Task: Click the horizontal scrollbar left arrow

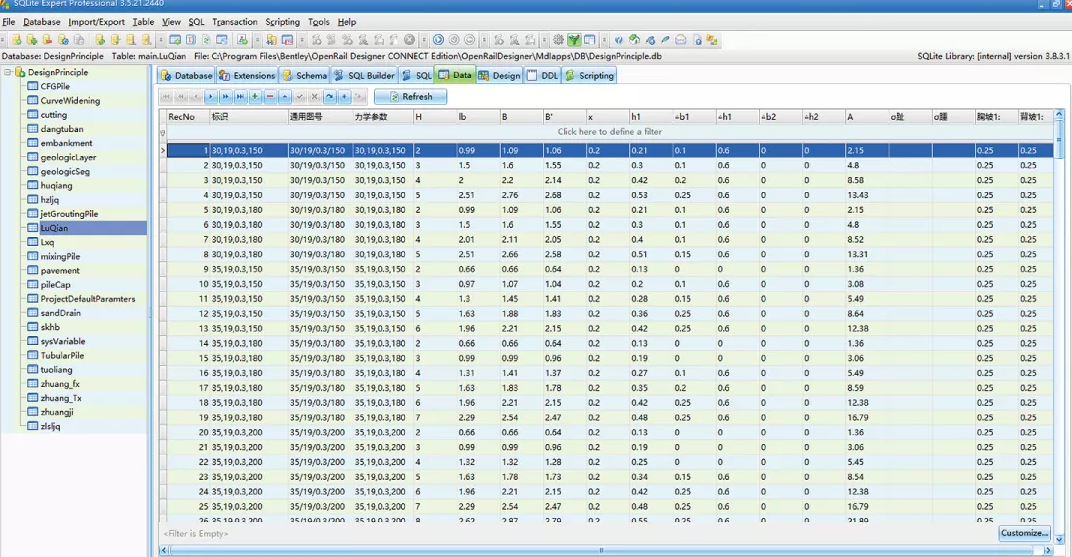Action: (164, 549)
